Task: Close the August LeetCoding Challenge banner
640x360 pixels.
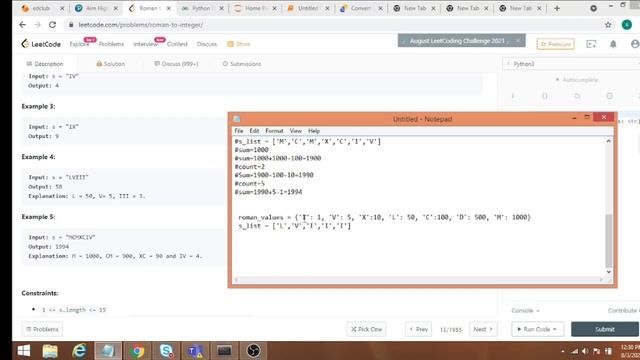Action: pos(518,41)
